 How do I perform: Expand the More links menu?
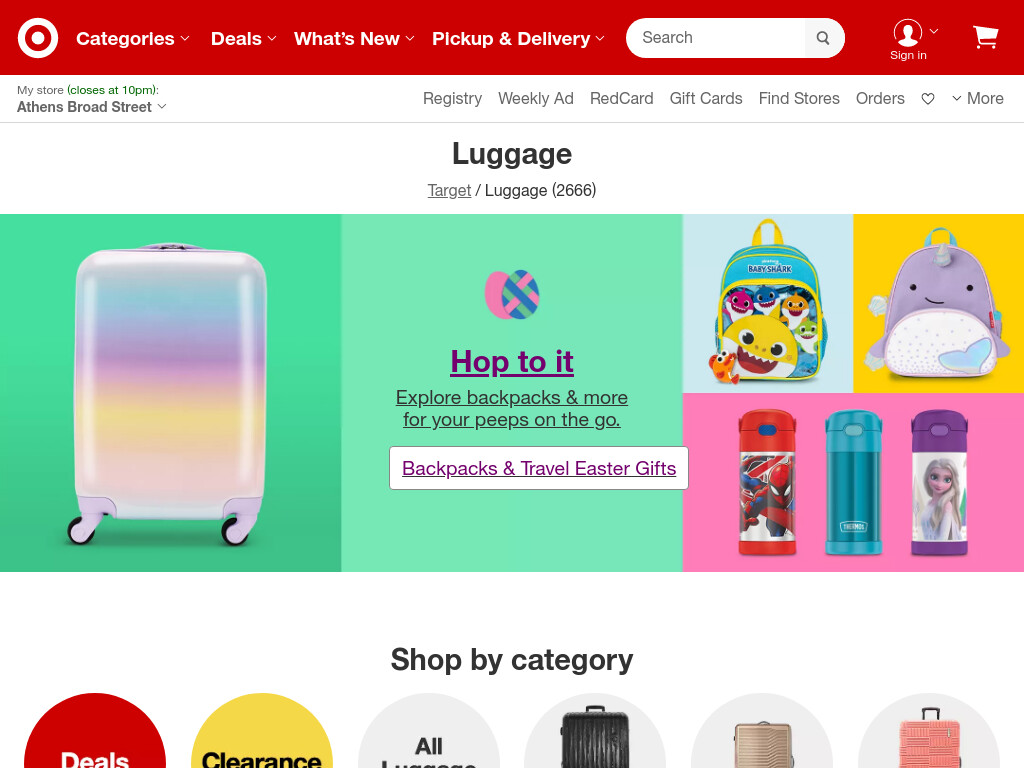[977, 99]
